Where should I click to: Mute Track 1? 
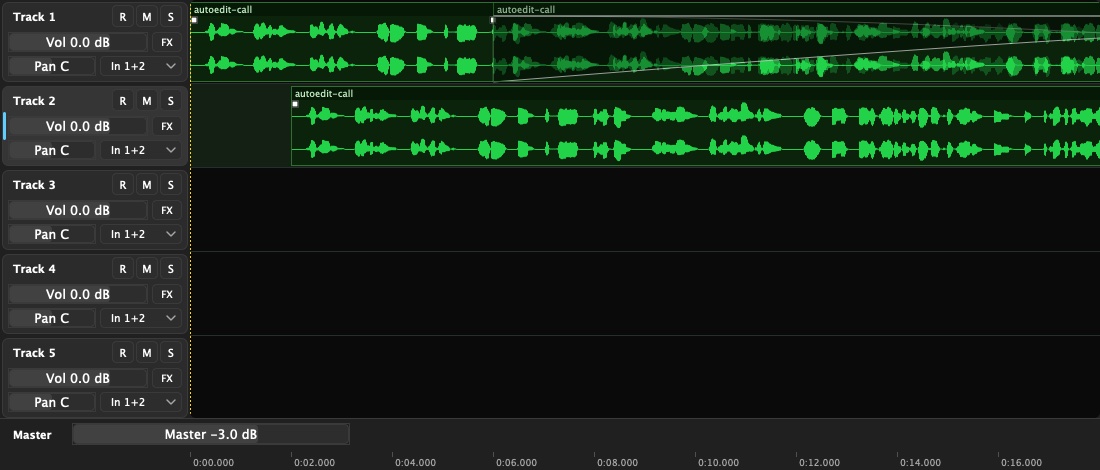(x=147, y=17)
